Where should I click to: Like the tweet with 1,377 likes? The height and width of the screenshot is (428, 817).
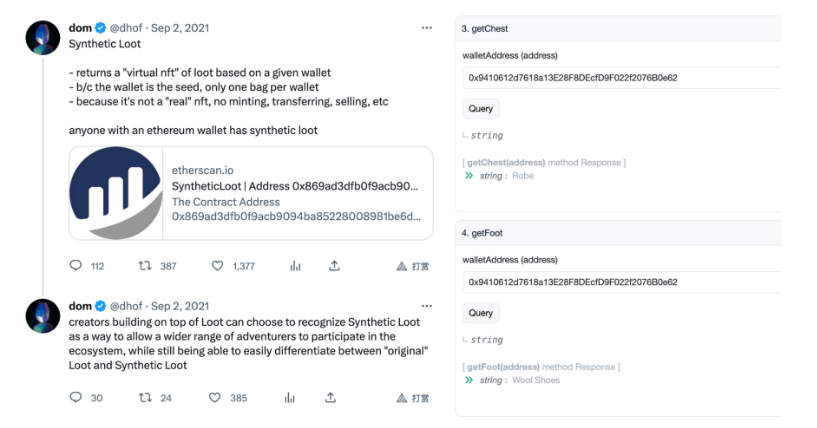pyautogui.click(x=217, y=266)
